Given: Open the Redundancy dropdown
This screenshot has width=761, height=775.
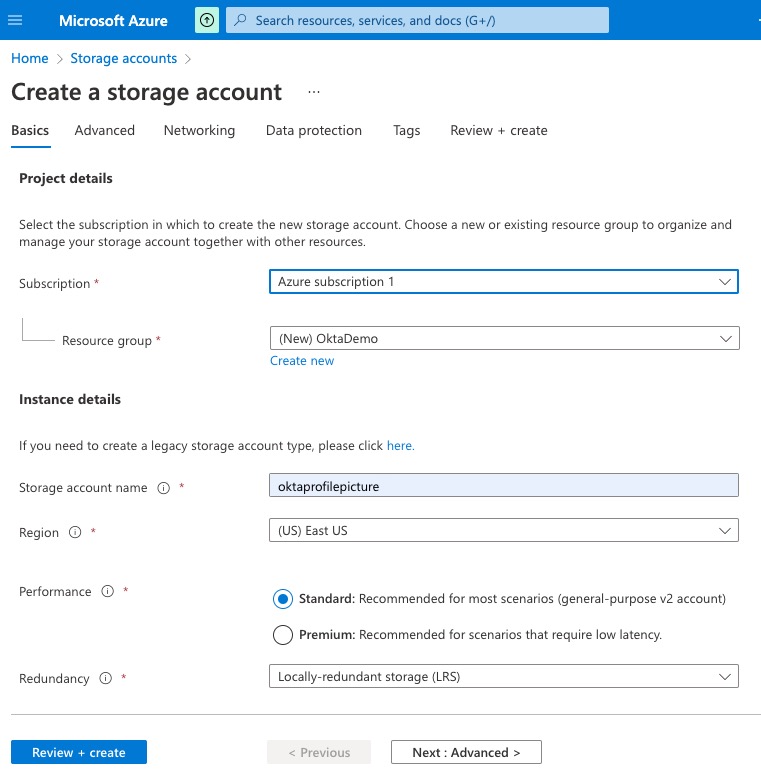Looking at the screenshot, I should (x=503, y=677).
